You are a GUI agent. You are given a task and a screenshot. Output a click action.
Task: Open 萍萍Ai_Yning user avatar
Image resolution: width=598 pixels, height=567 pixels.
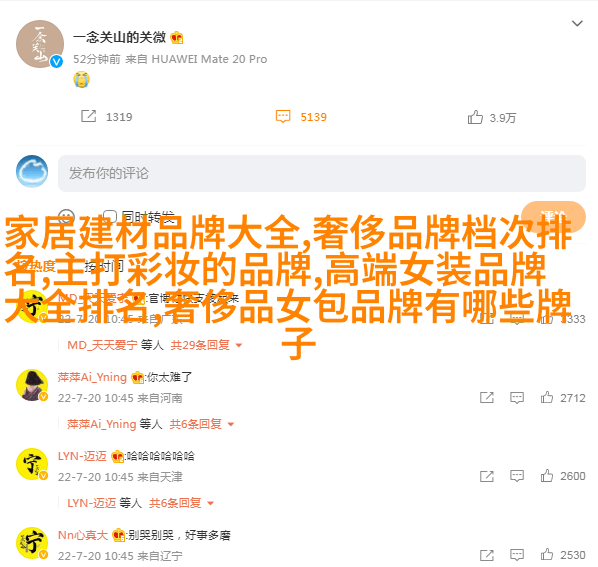coord(32,385)
